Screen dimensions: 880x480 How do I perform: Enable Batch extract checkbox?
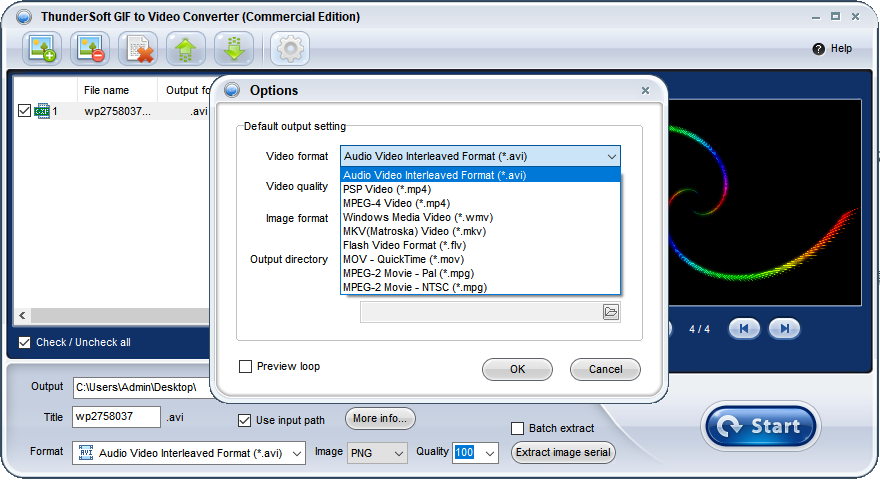pos(517,428)
